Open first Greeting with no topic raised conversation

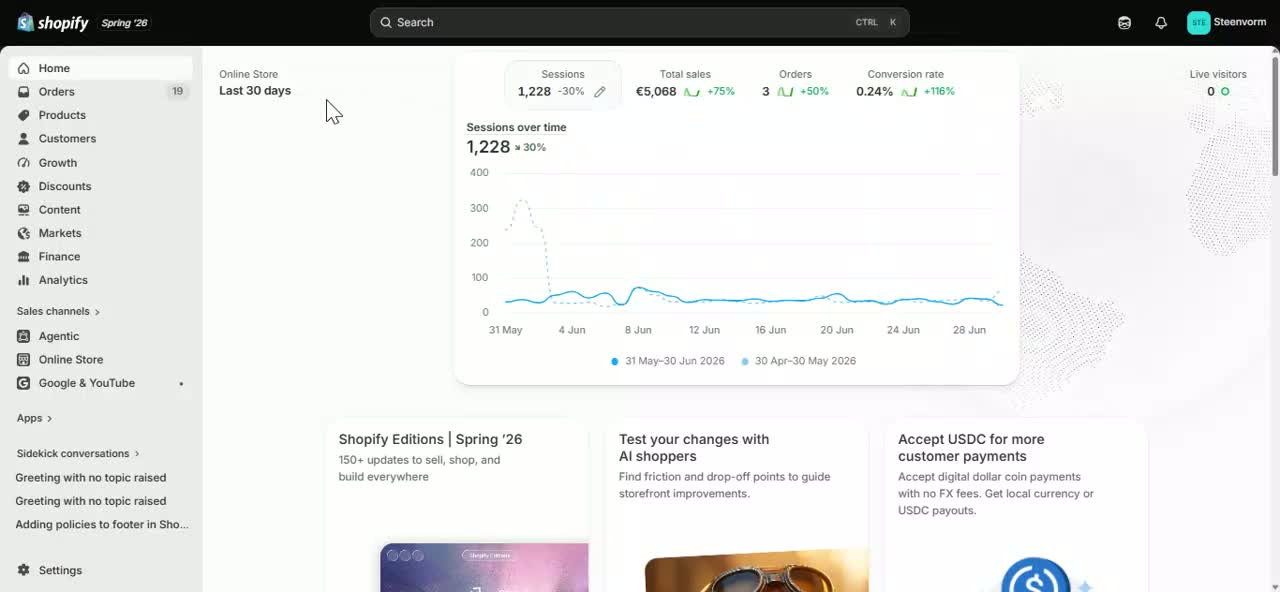91,478
